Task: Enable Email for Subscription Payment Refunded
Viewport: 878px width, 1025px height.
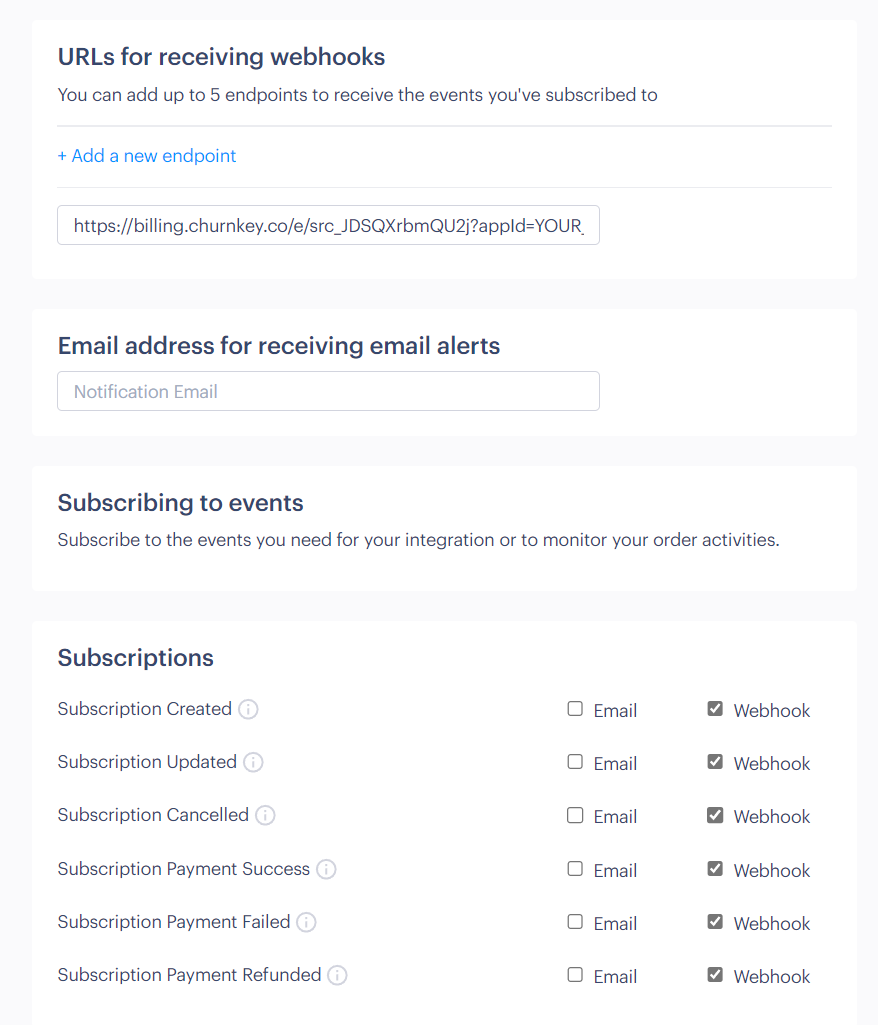Action: tap(575, 974)
